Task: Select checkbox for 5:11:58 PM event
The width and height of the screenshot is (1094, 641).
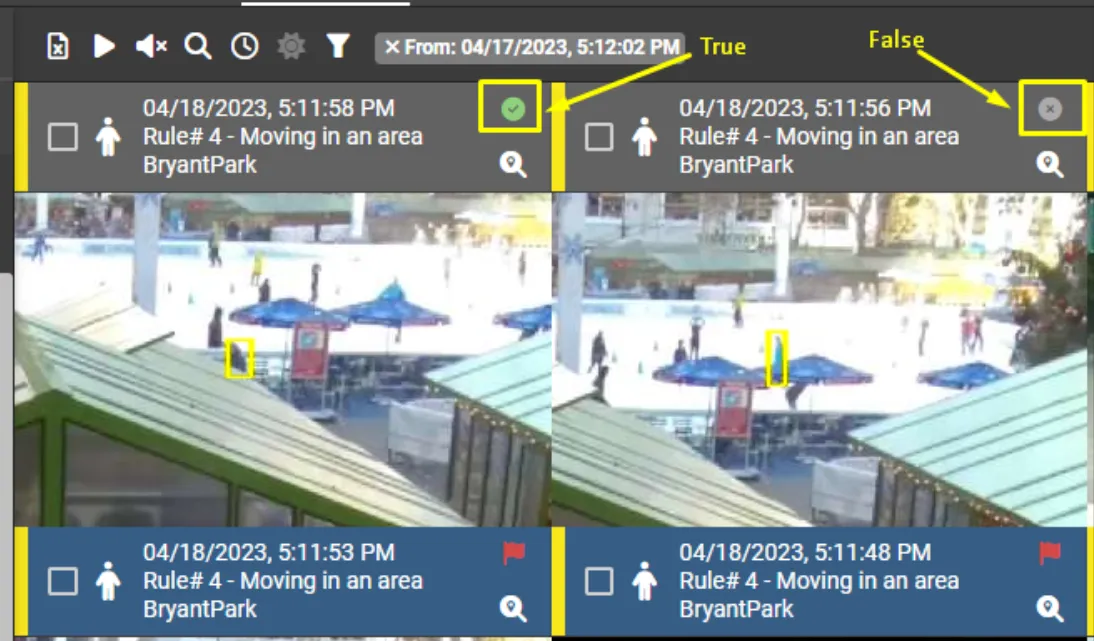Action: (63, 136)
